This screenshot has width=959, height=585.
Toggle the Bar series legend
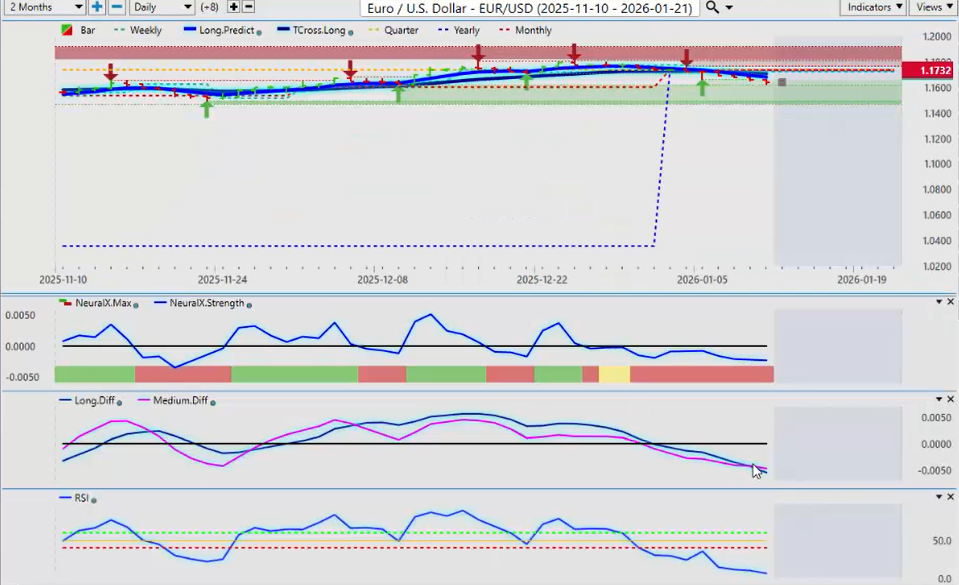click(x=79, y=31)
